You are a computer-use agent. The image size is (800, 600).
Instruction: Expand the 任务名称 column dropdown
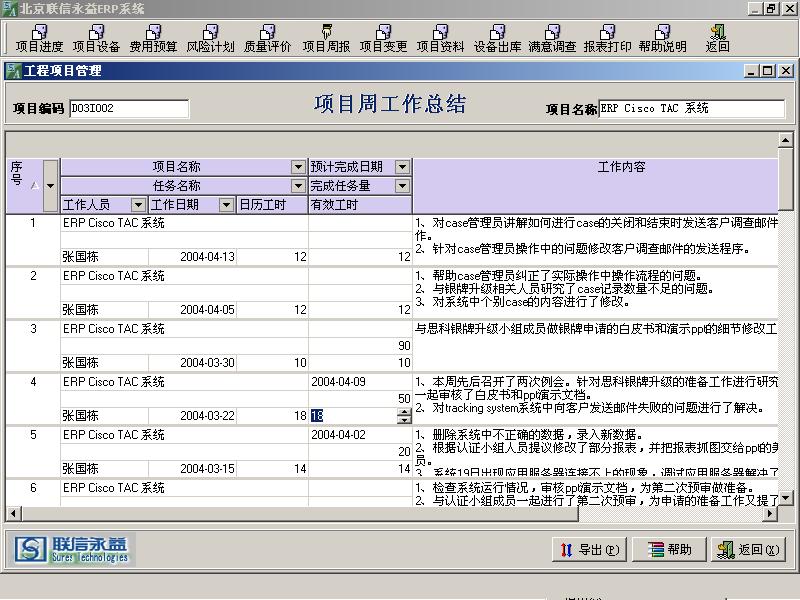click(298, 186)
